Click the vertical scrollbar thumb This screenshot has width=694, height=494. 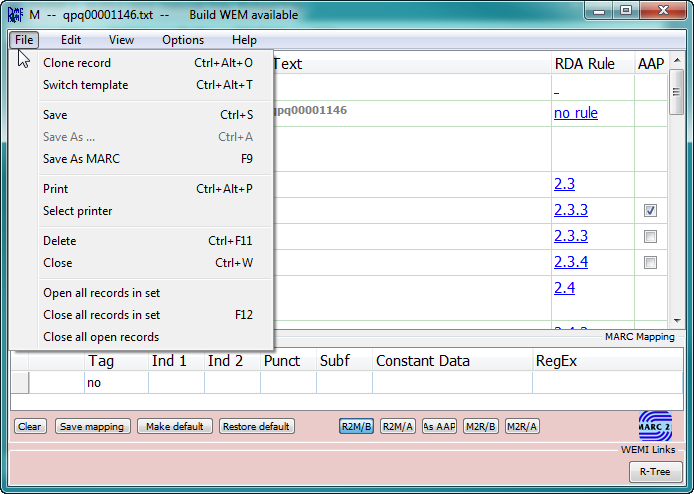pyautogui.click(x=676, y=92)
